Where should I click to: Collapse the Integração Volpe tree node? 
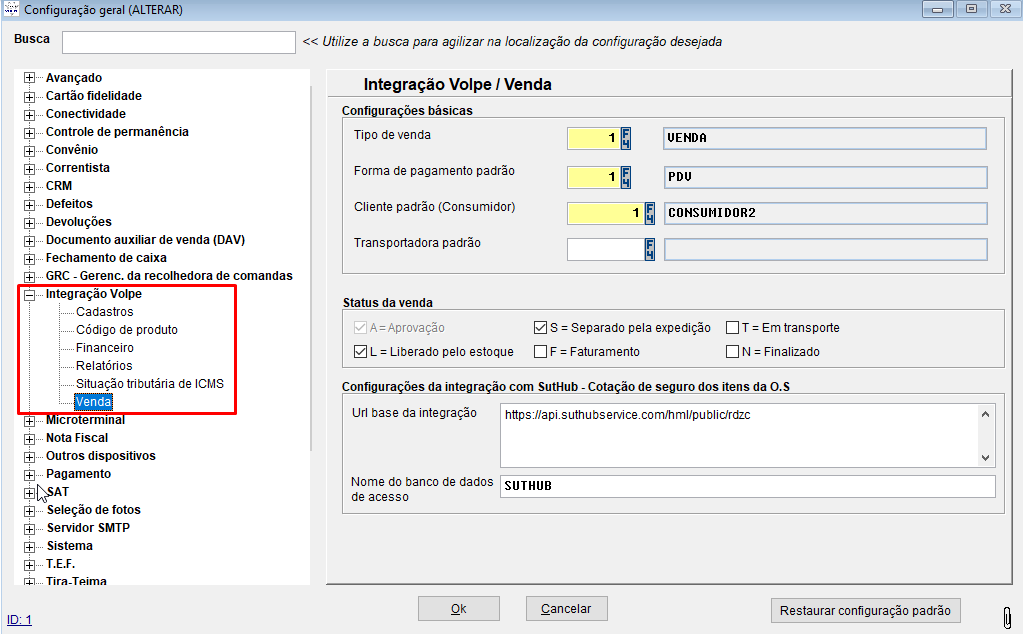pyautogui.click(x=30, y=295)
